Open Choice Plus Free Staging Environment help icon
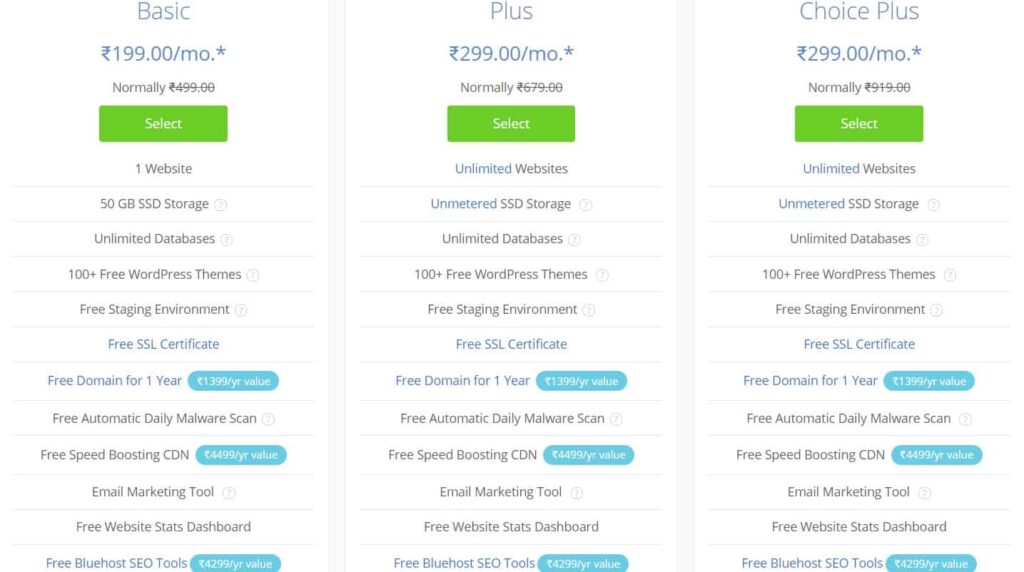 [936, 310]
